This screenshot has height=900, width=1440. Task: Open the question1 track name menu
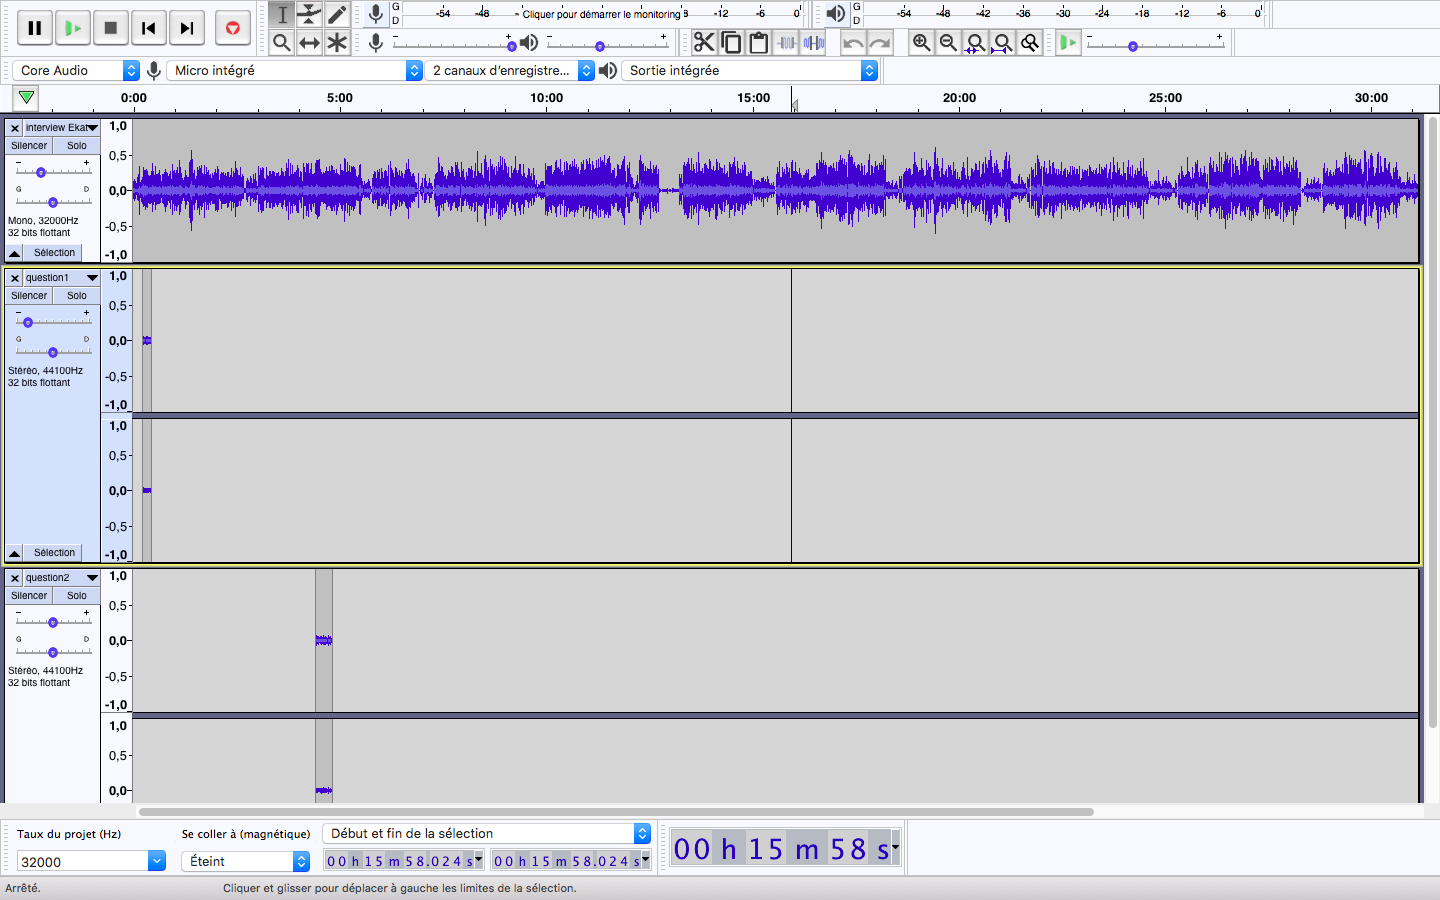pos(62,278)
